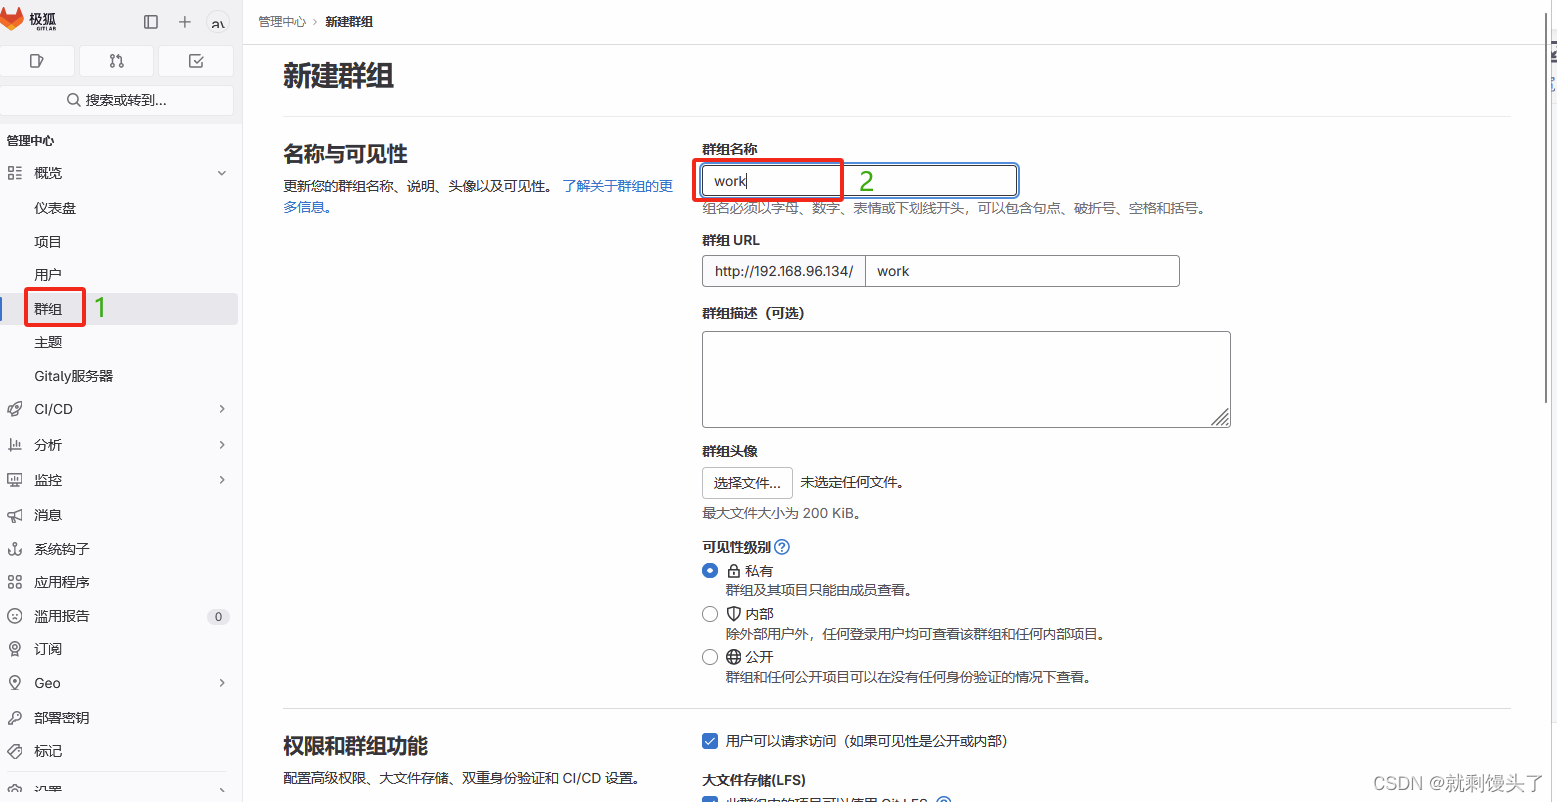Click the JiHu GitLab fox logo
Image resolution: width=1557 pixels, height=802 pixels.
pyautogui.click(x=13, y=20)
